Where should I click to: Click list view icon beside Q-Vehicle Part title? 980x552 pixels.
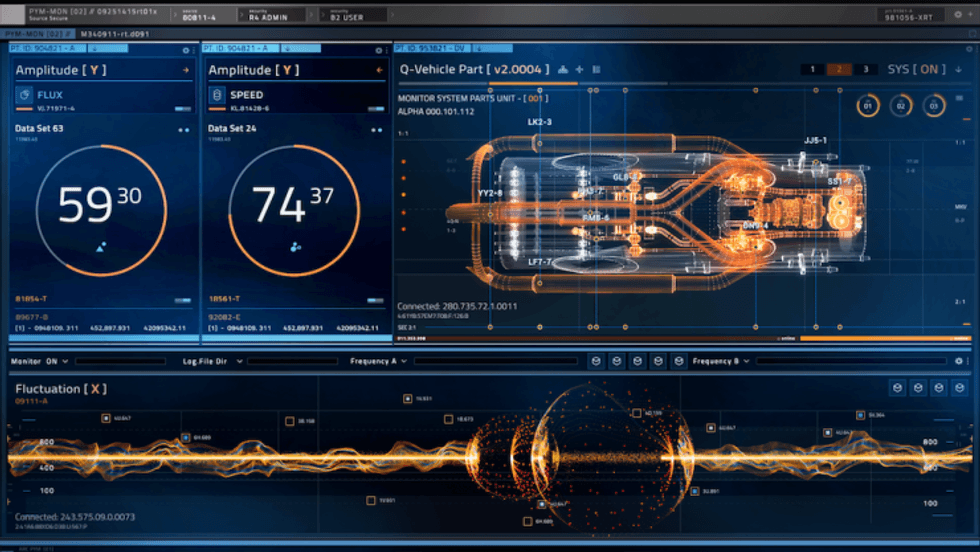[596, 69]
